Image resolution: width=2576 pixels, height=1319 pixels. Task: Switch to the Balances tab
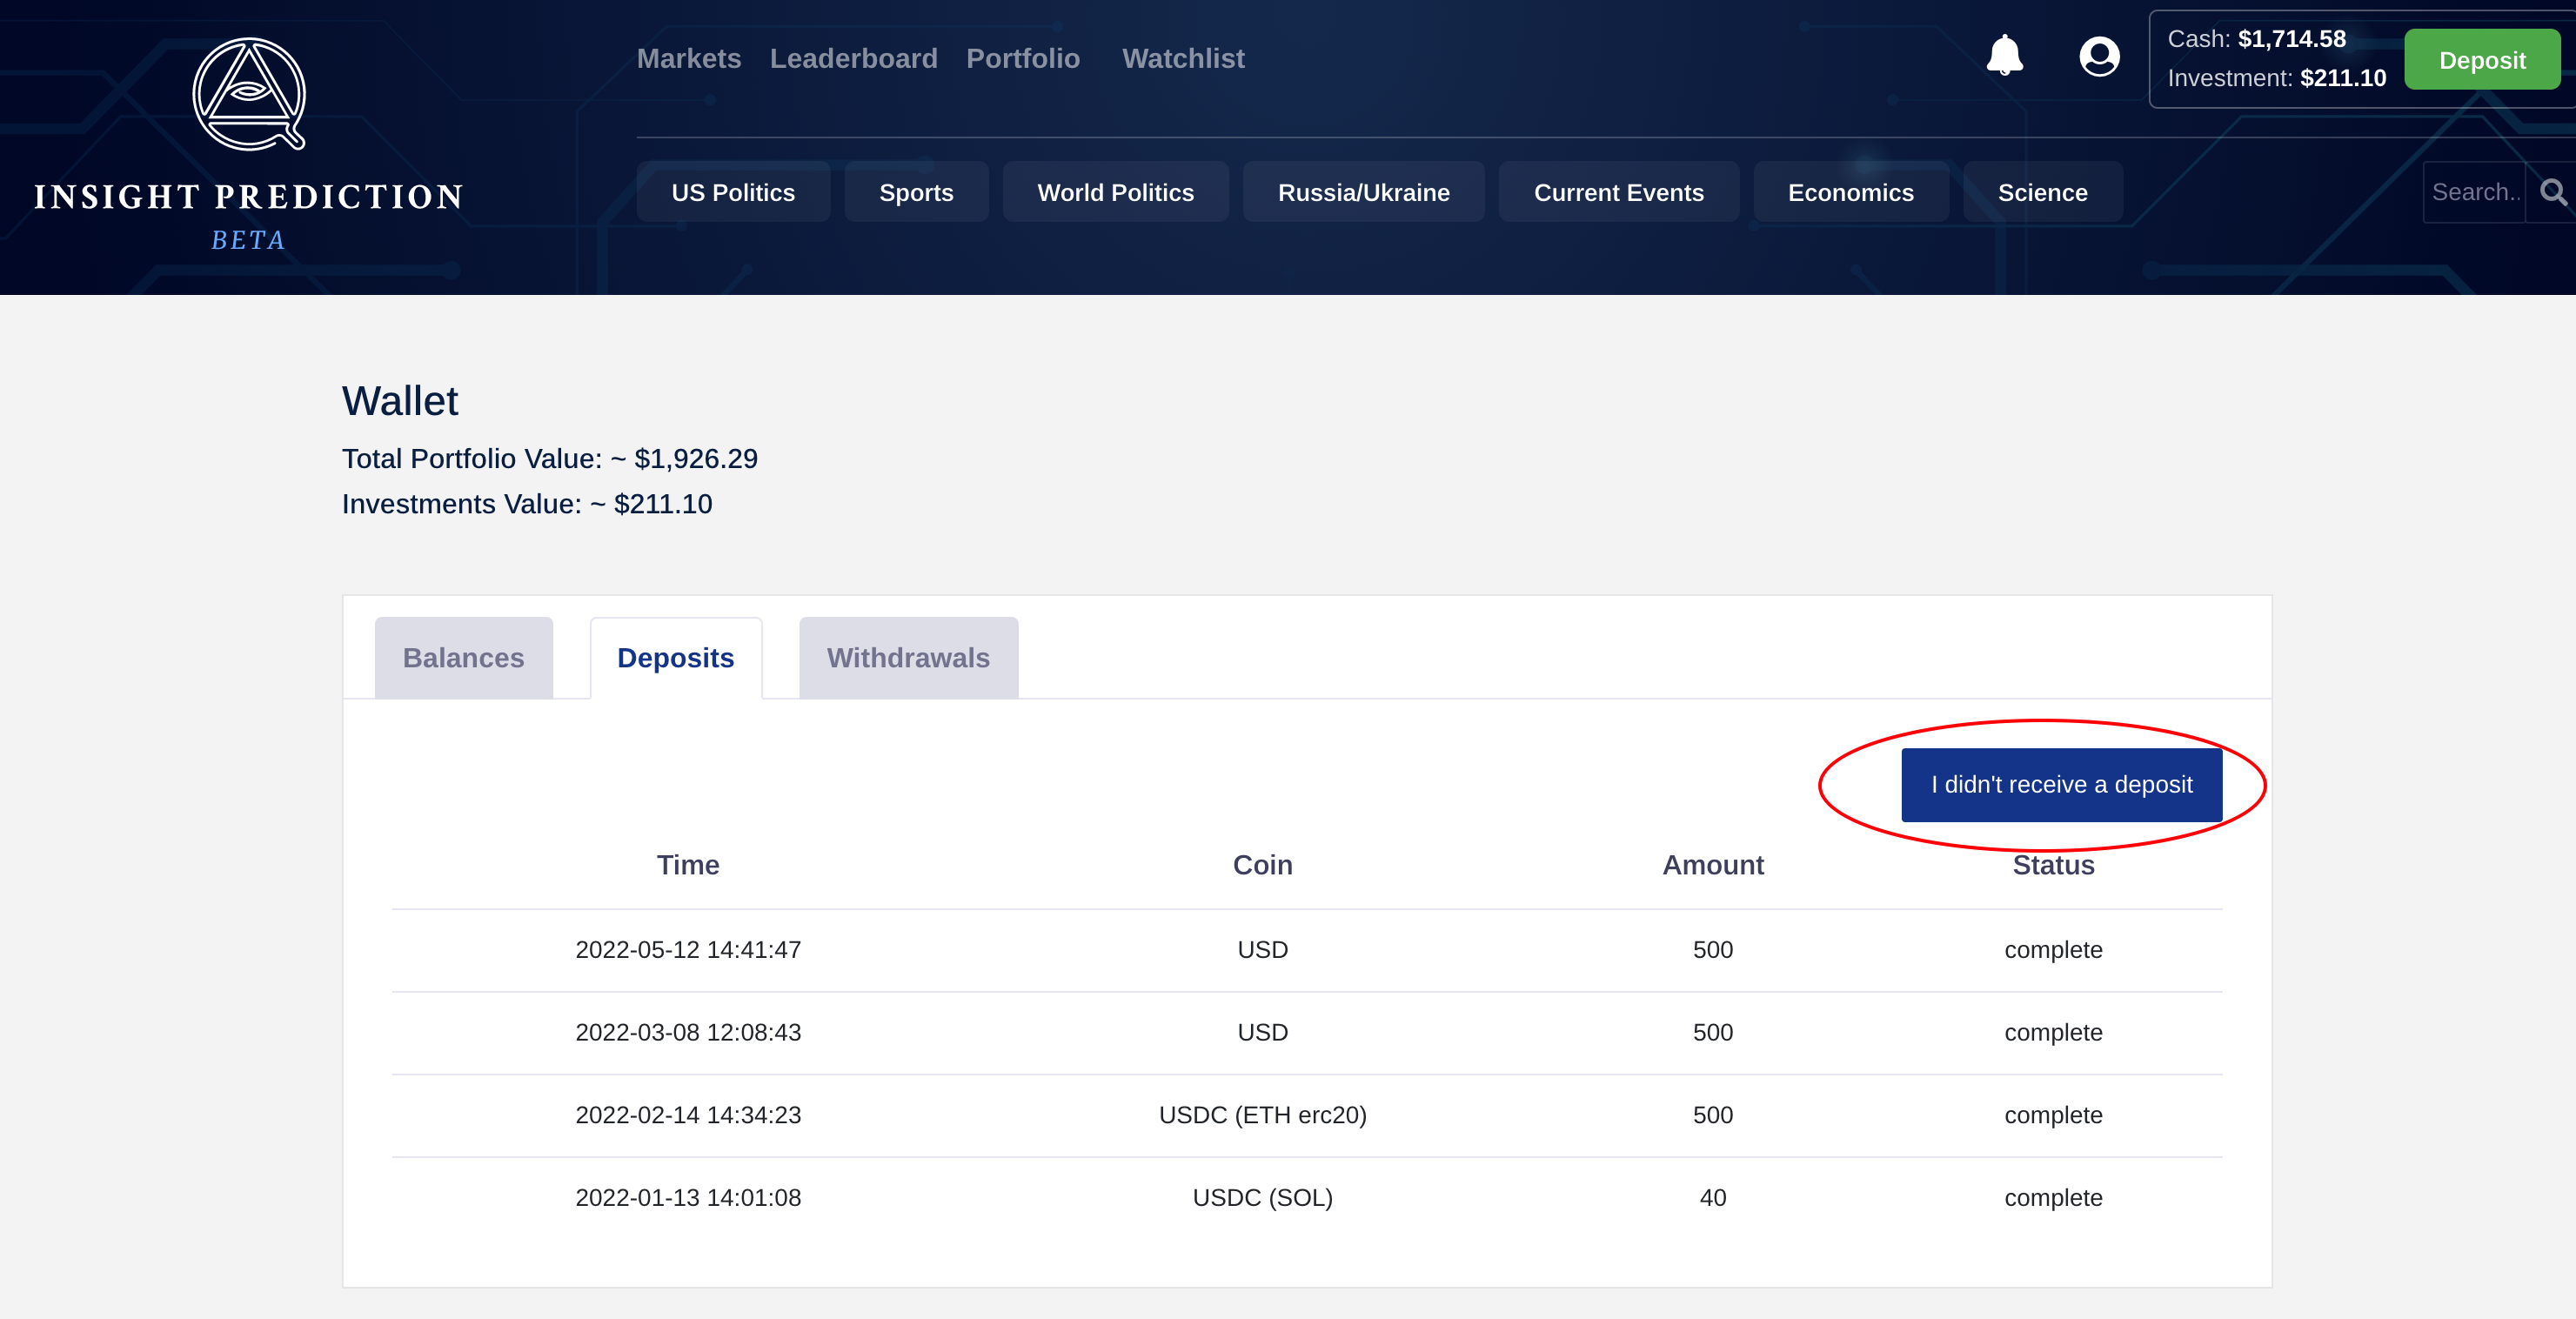(x=463, y=658)
